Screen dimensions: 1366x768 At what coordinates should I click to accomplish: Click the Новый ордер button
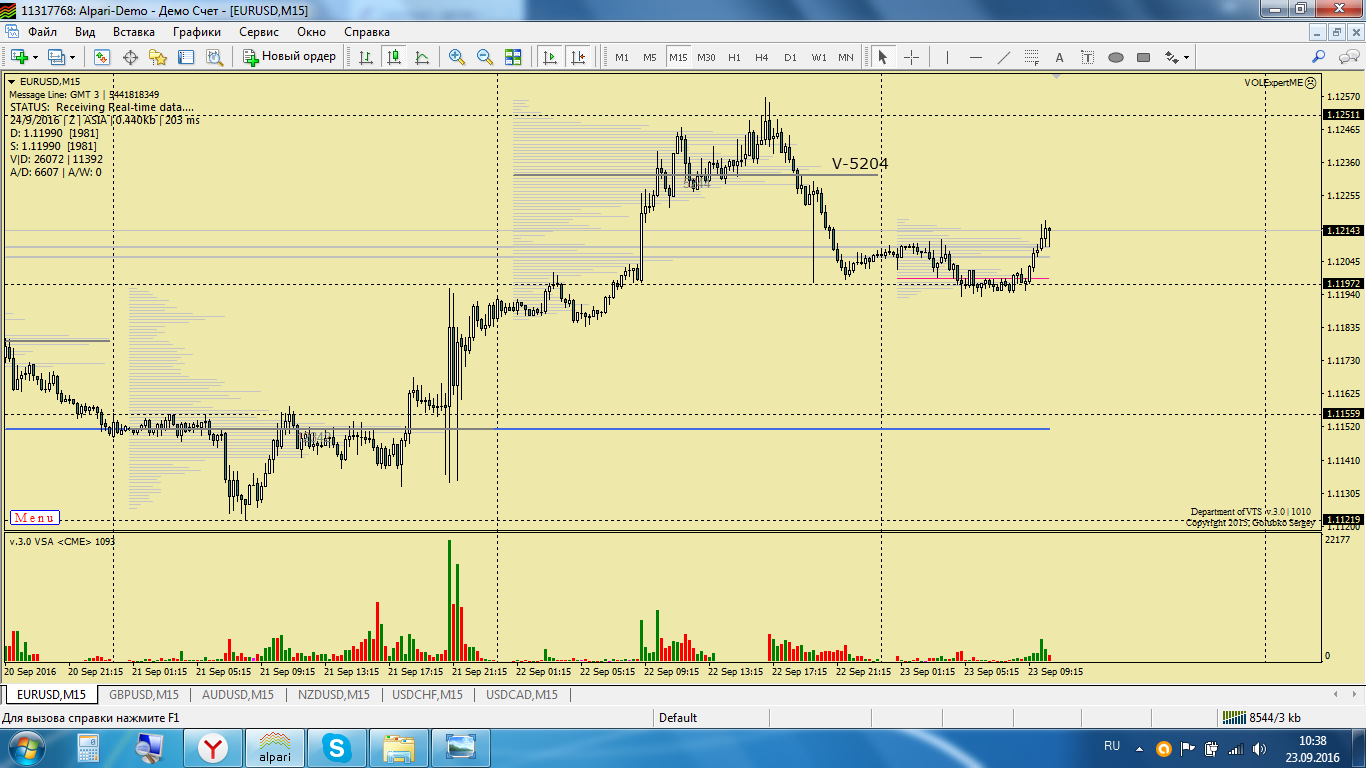click(290, 57)
